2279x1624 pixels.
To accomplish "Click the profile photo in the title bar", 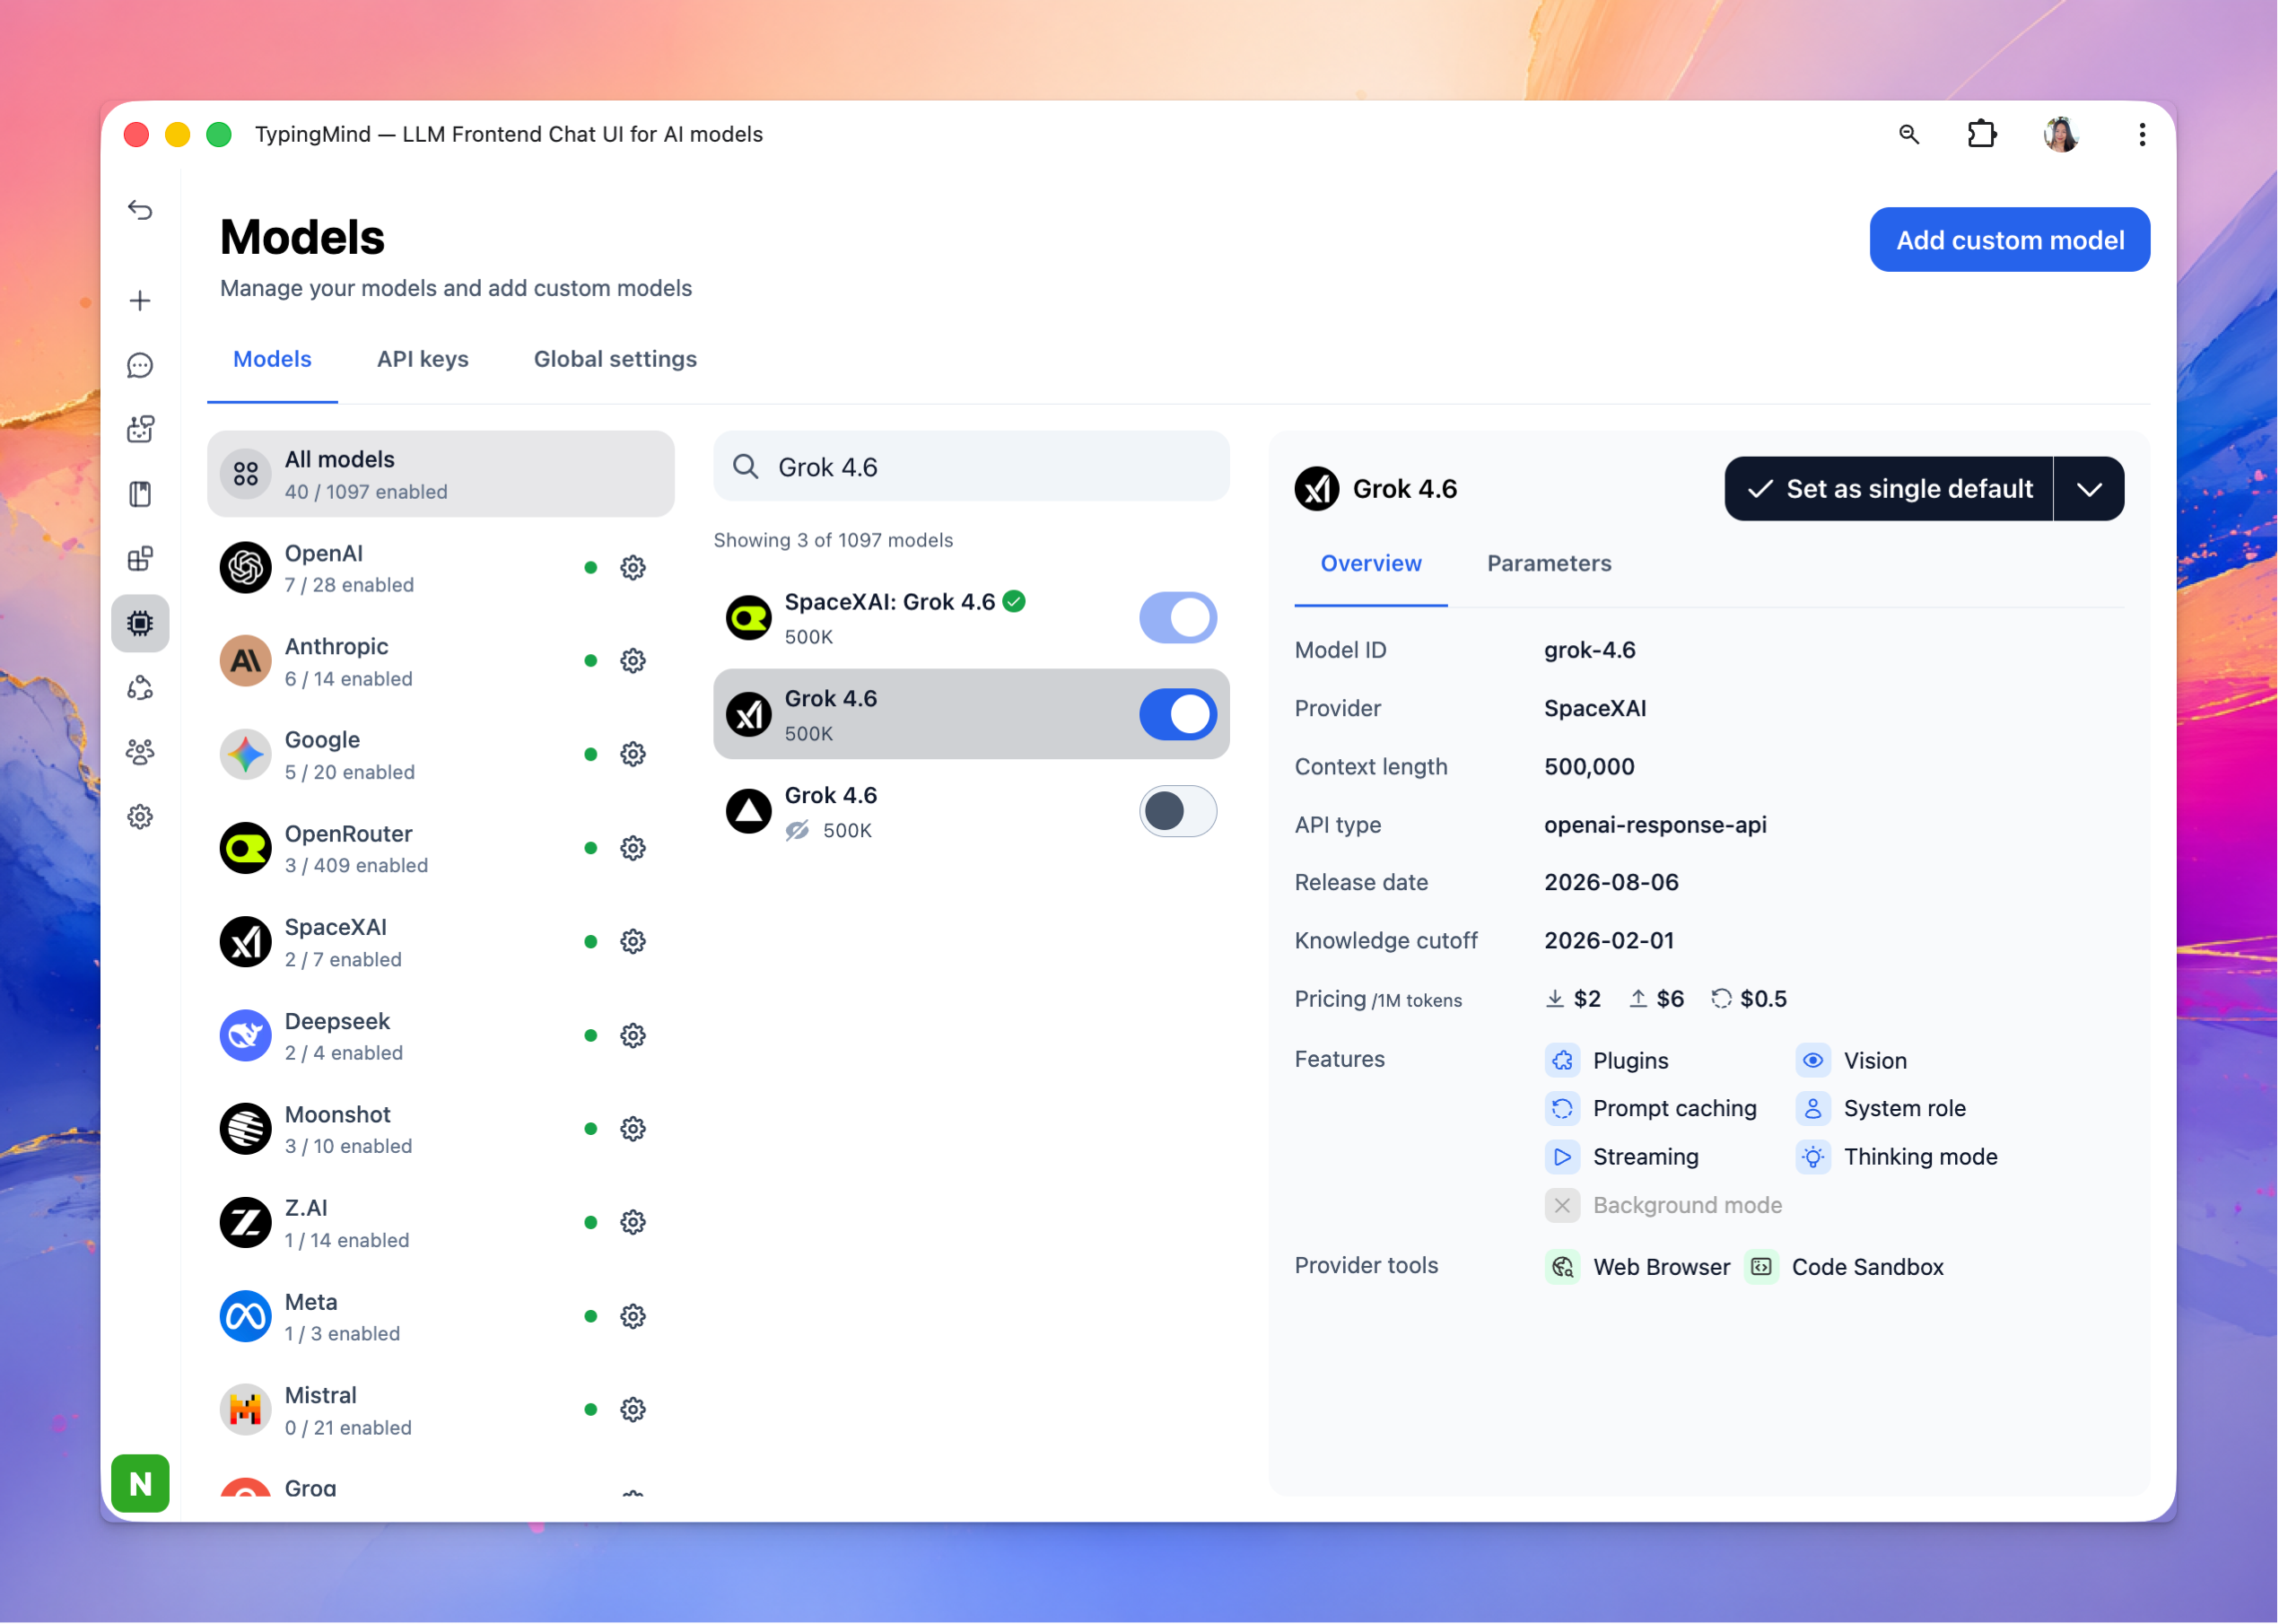I will point(2061,134).
